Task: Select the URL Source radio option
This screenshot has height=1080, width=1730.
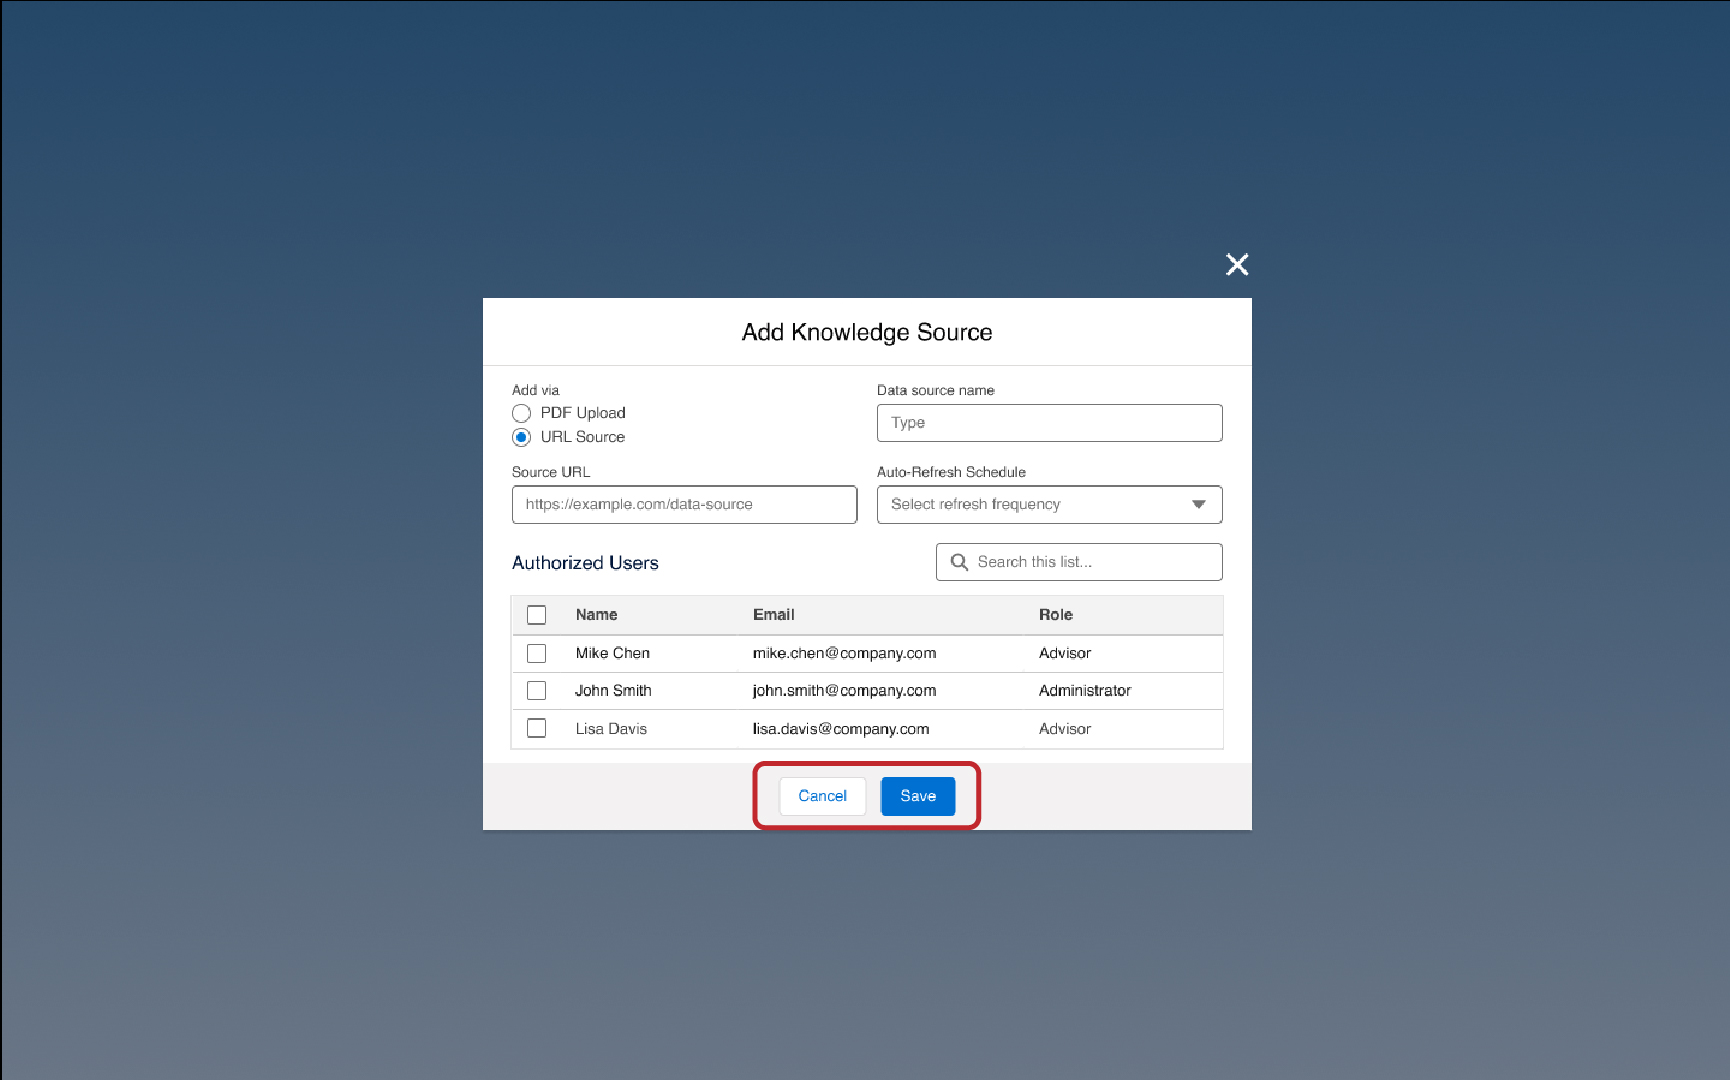Action: point(521,437)
